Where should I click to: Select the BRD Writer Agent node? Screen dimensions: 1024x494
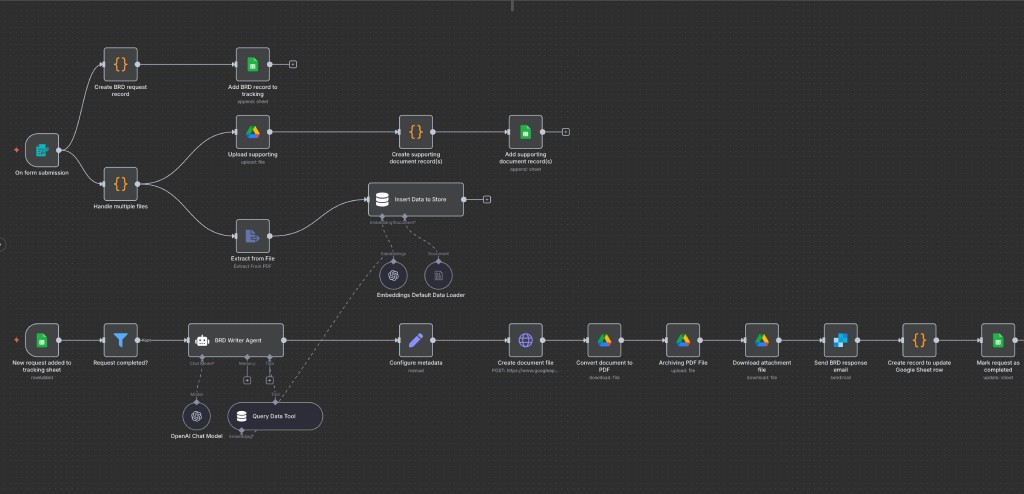coord(236,340)
